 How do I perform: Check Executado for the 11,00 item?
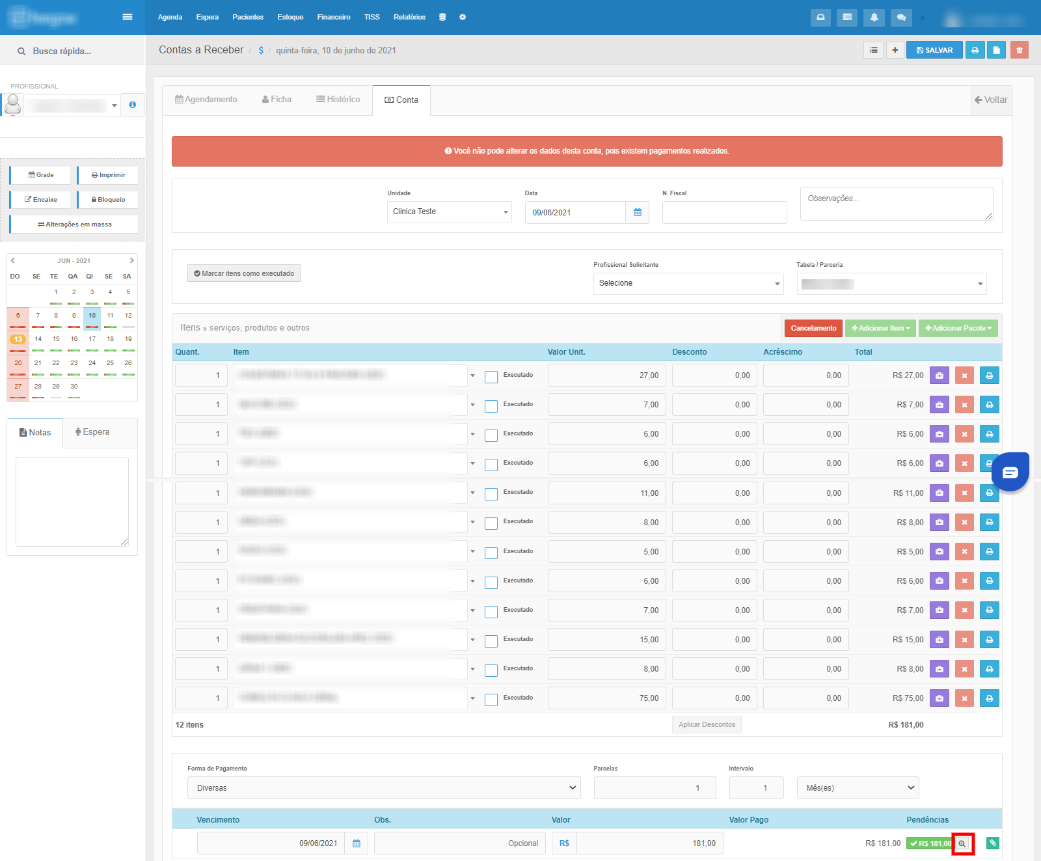(x=491, y=494)
